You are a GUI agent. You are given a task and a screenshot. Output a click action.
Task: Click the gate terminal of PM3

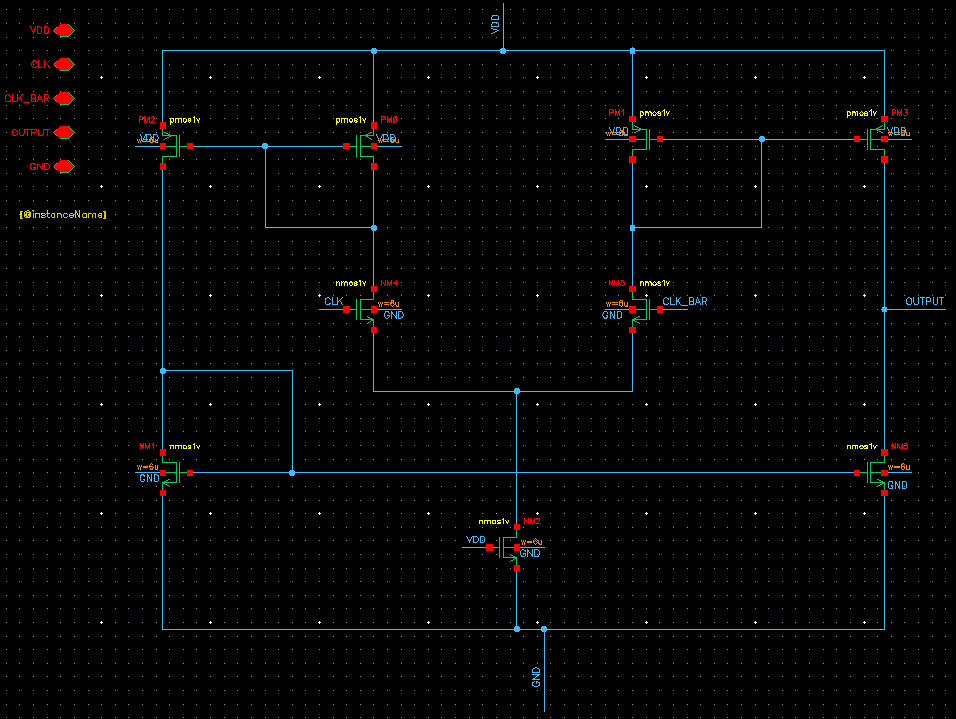(857, 139)
